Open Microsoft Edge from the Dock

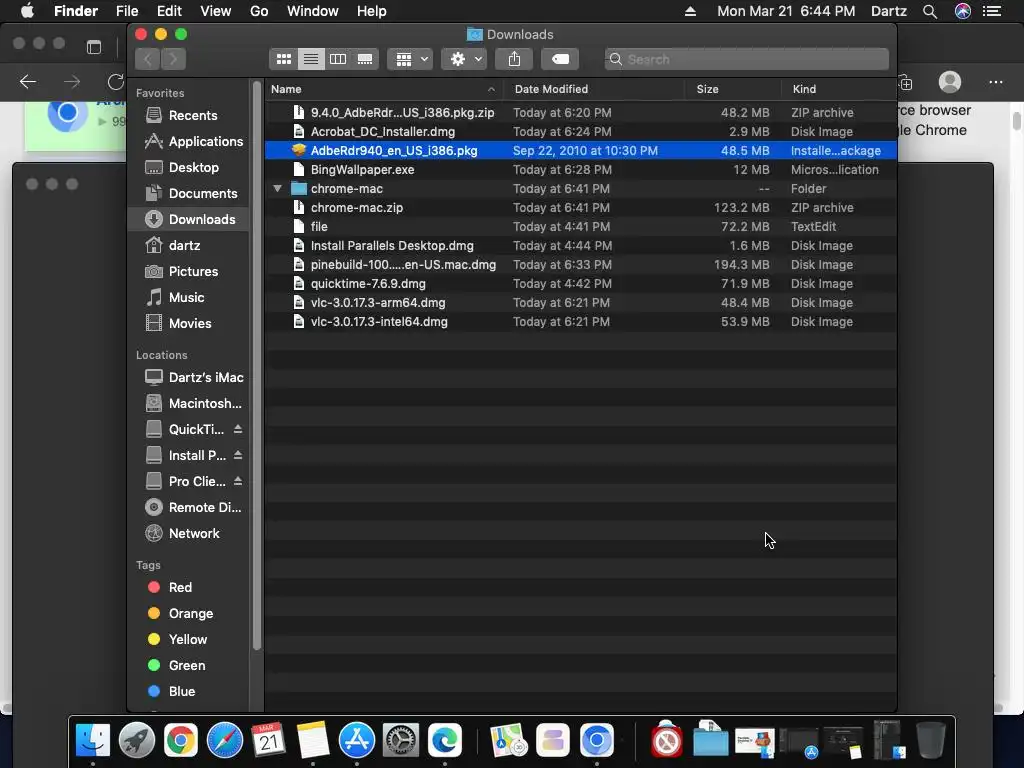(x=445, y=741)
